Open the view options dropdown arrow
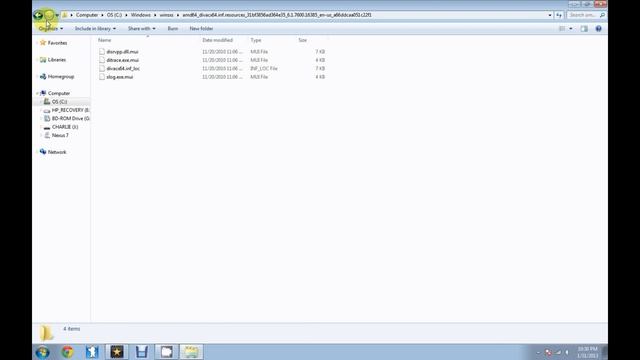The height and width of the screenshot is (360, 640). point(571,29)
